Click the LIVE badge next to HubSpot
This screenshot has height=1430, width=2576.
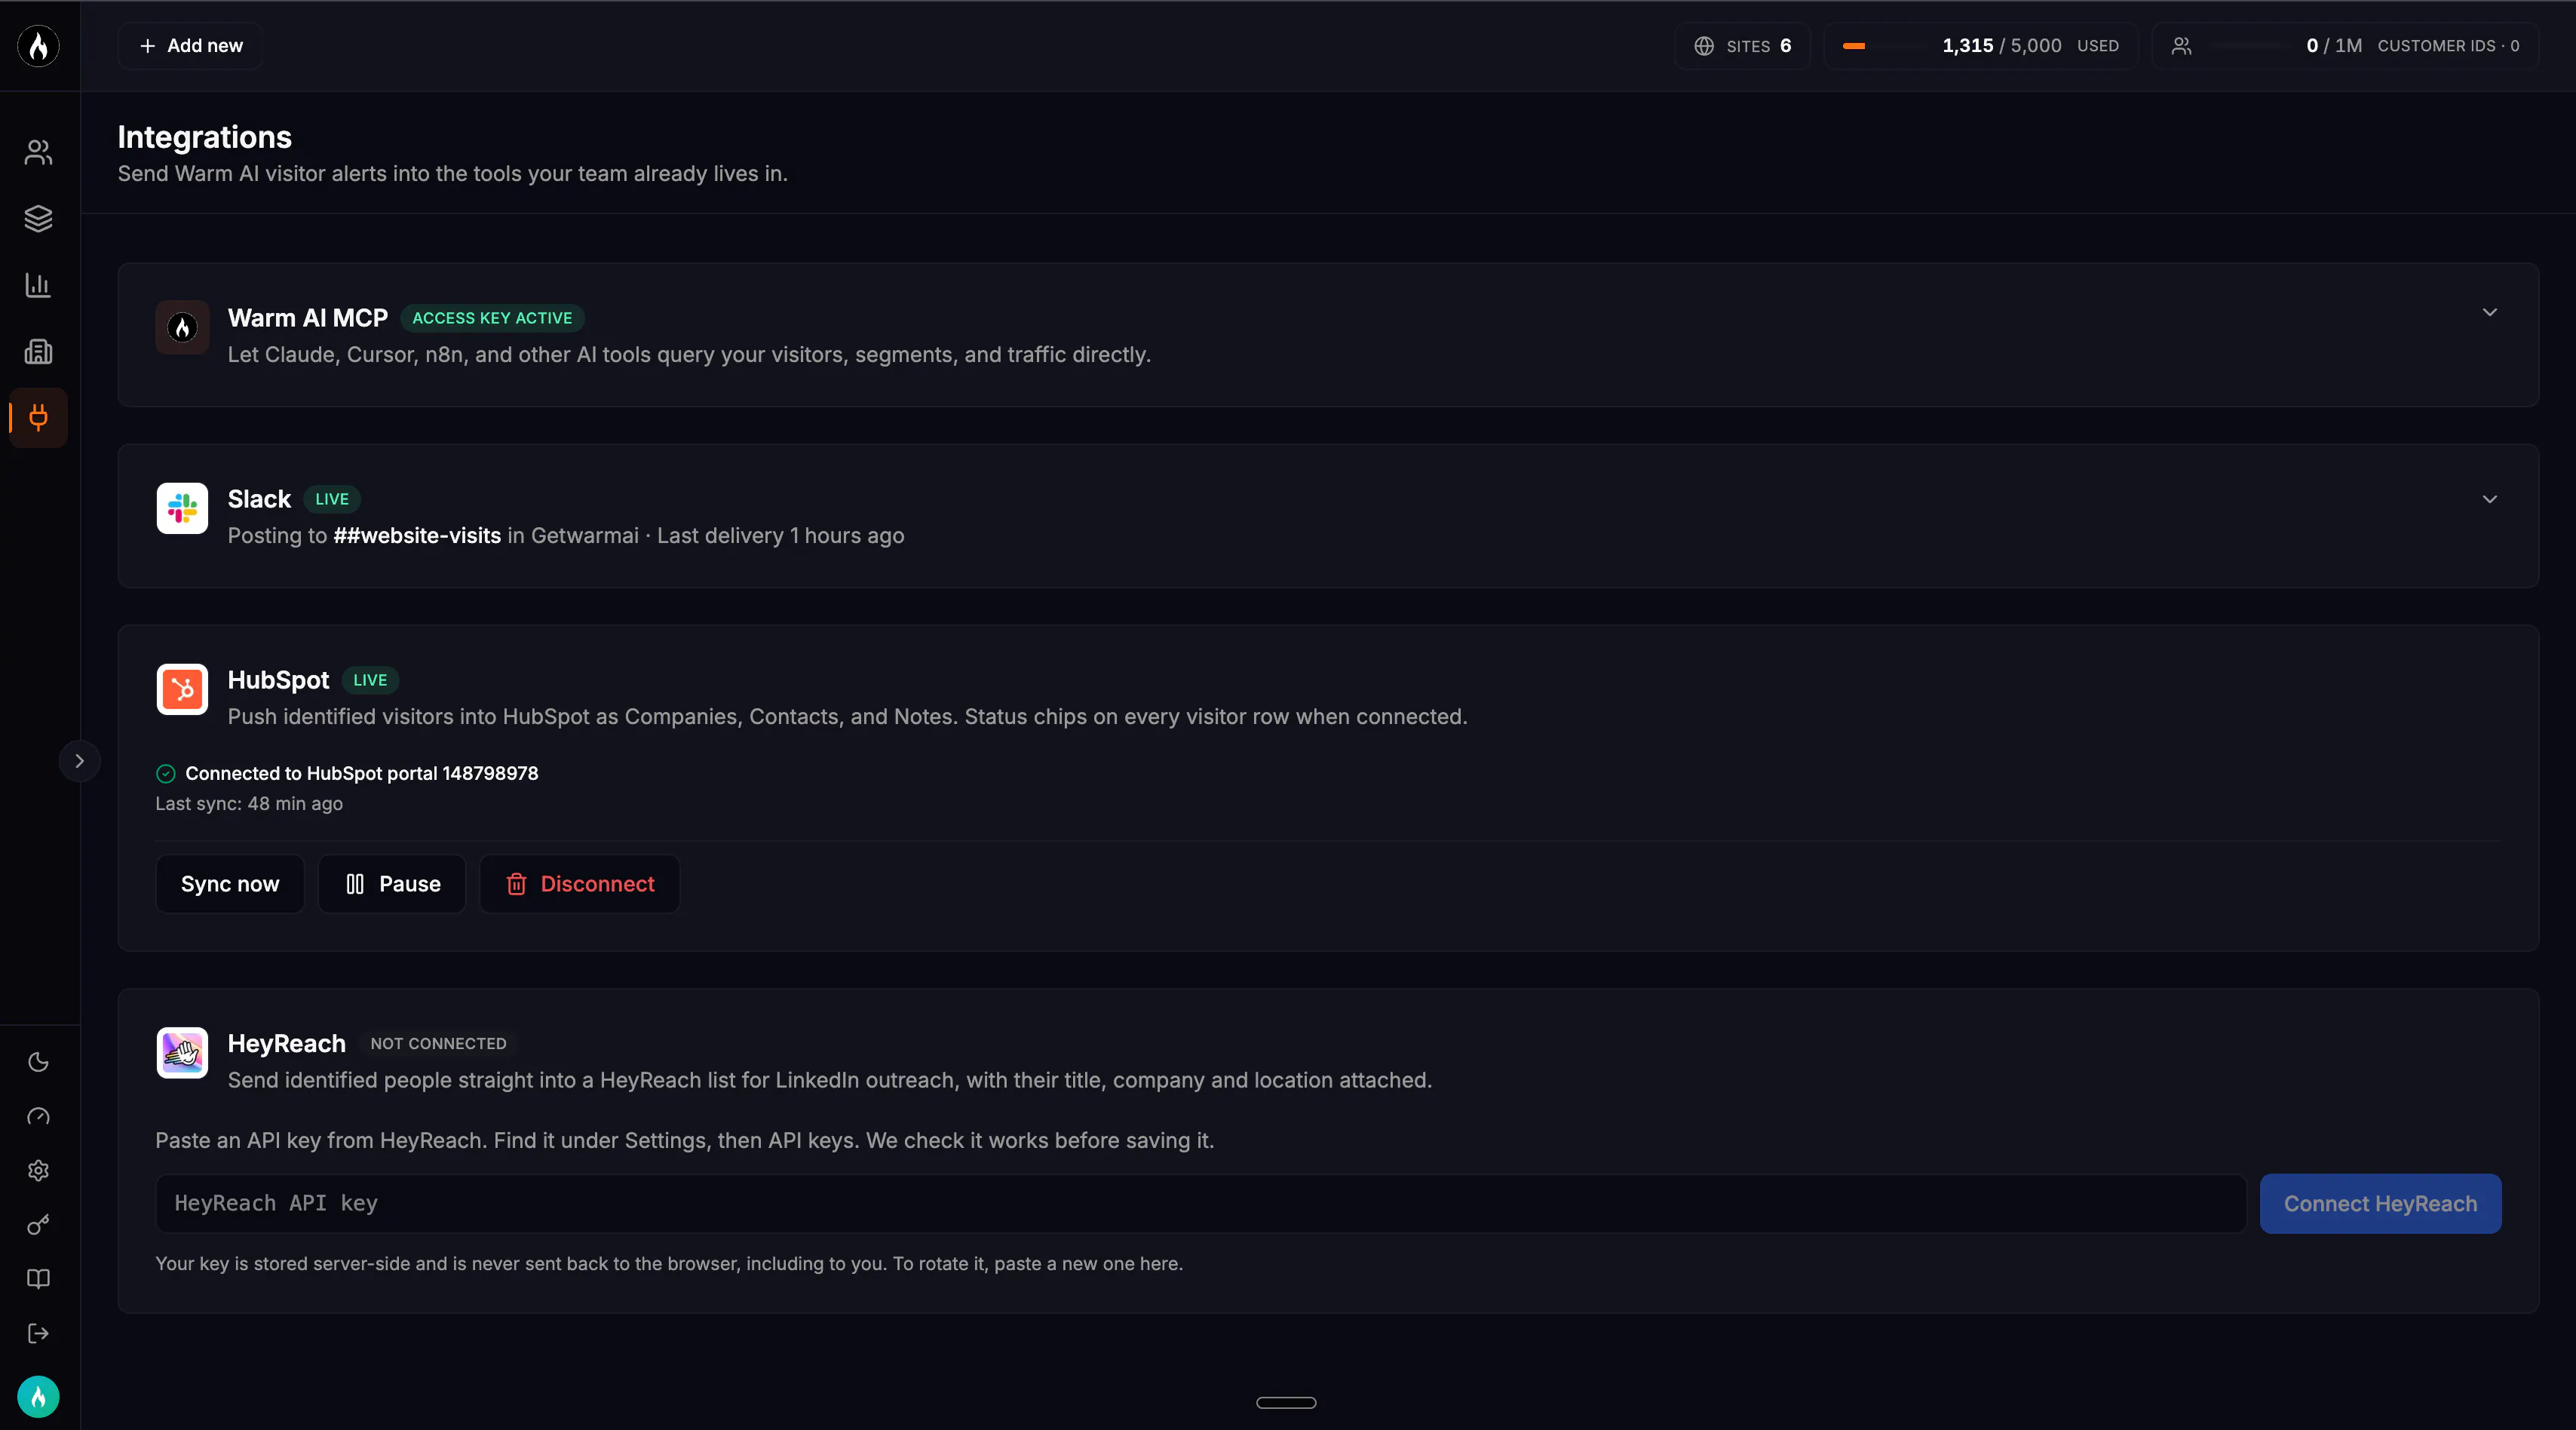(x=370, y=680)
